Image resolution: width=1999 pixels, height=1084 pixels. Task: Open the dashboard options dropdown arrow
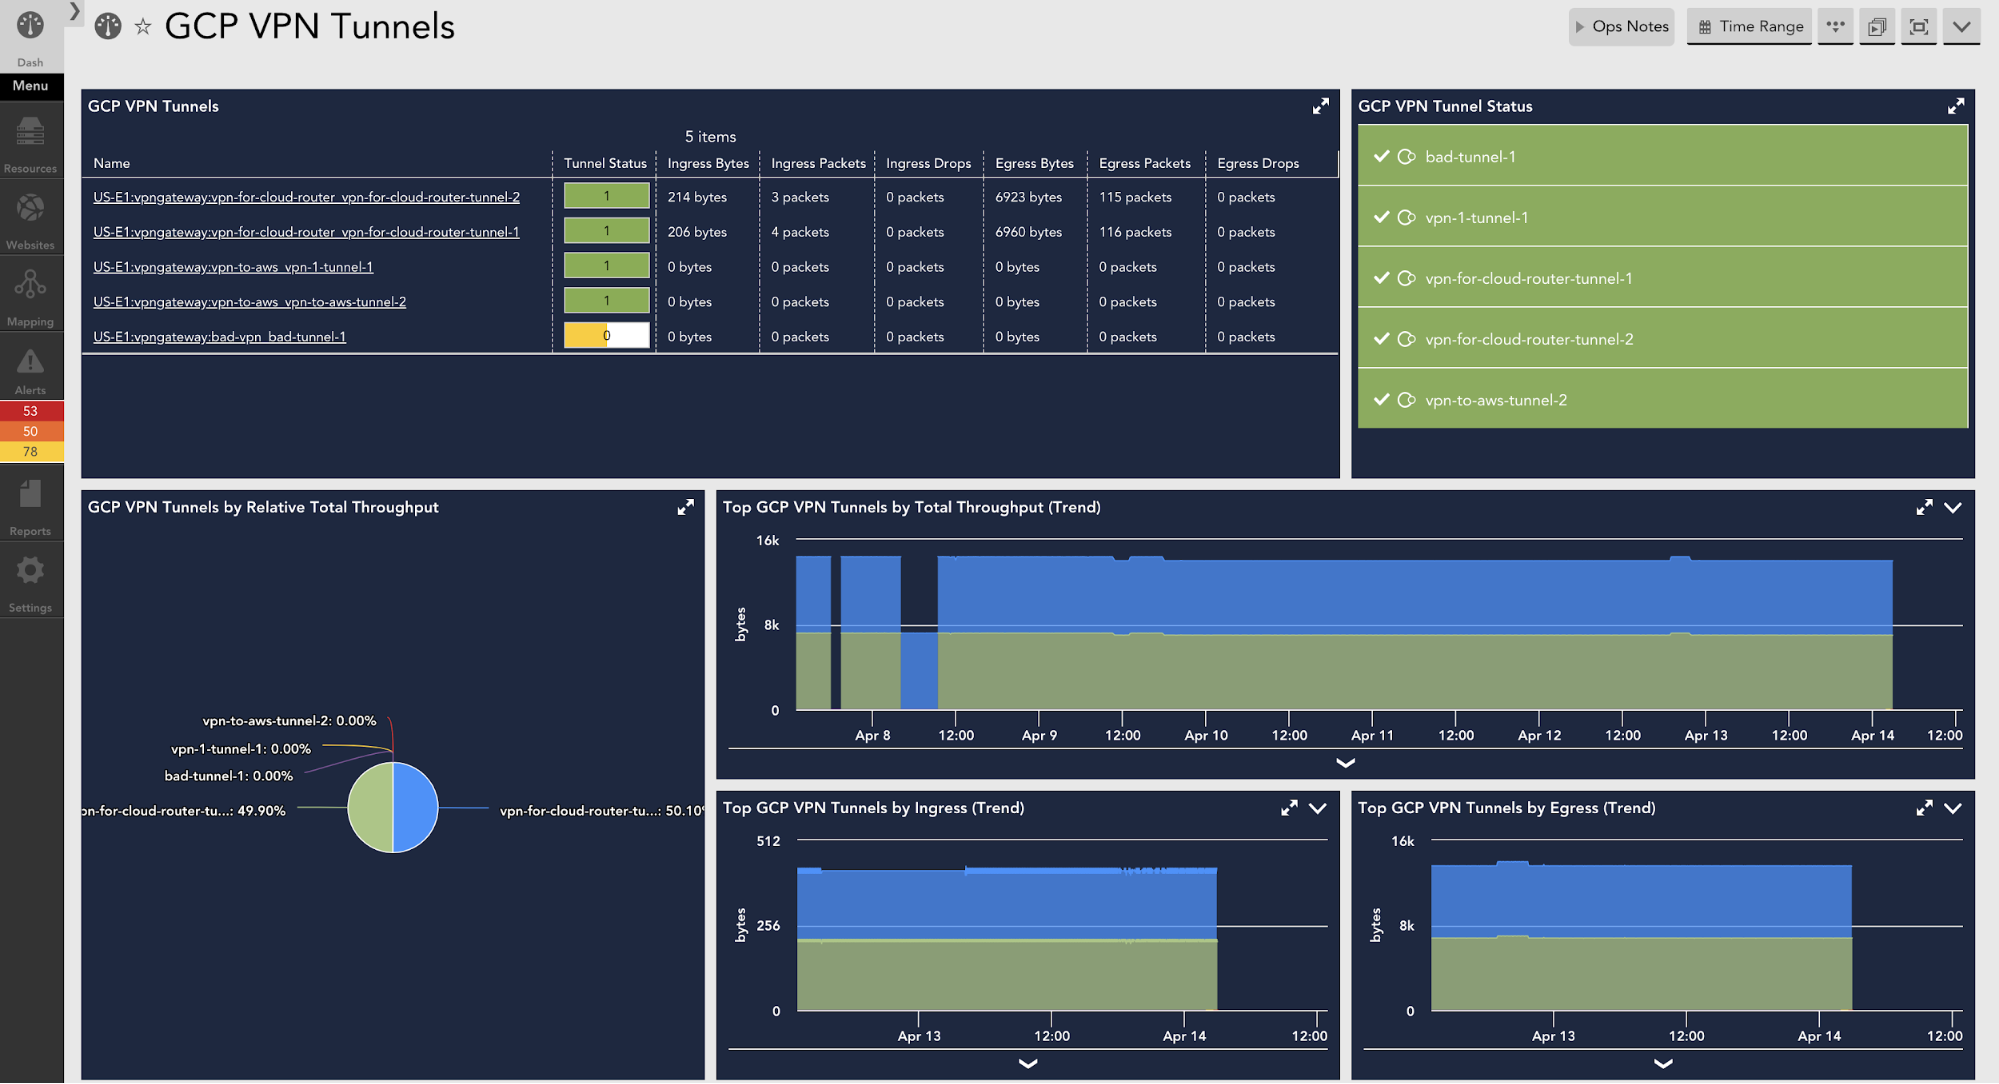1961,27
